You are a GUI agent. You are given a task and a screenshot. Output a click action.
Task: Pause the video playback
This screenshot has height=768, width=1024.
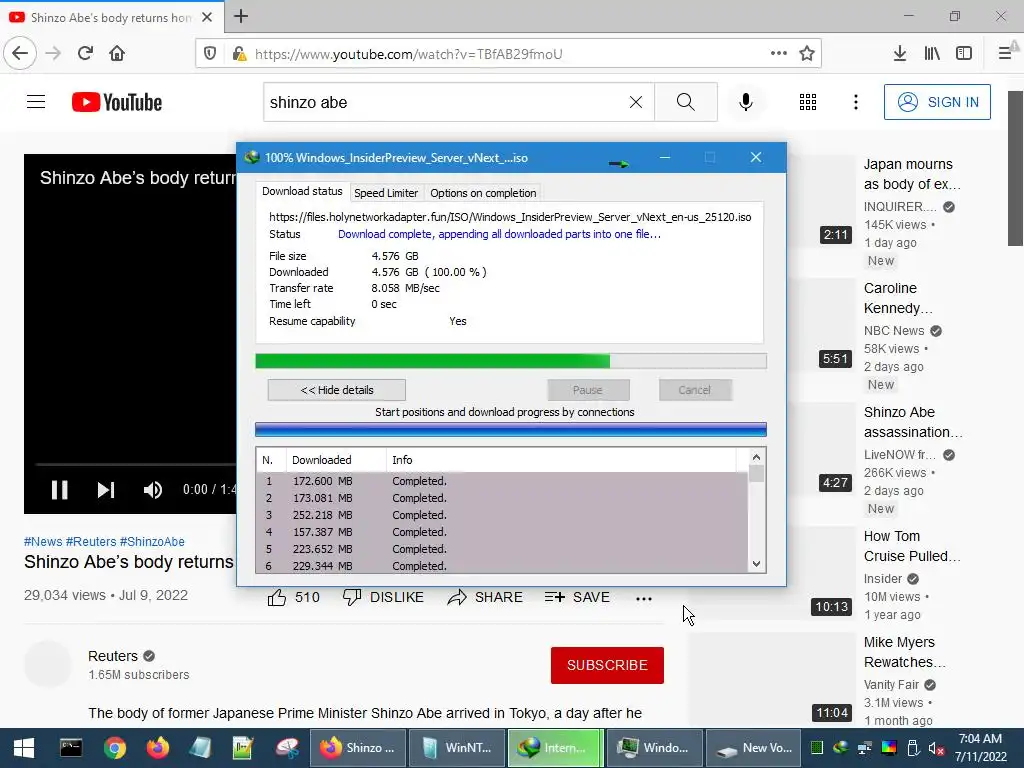[59, 490]
